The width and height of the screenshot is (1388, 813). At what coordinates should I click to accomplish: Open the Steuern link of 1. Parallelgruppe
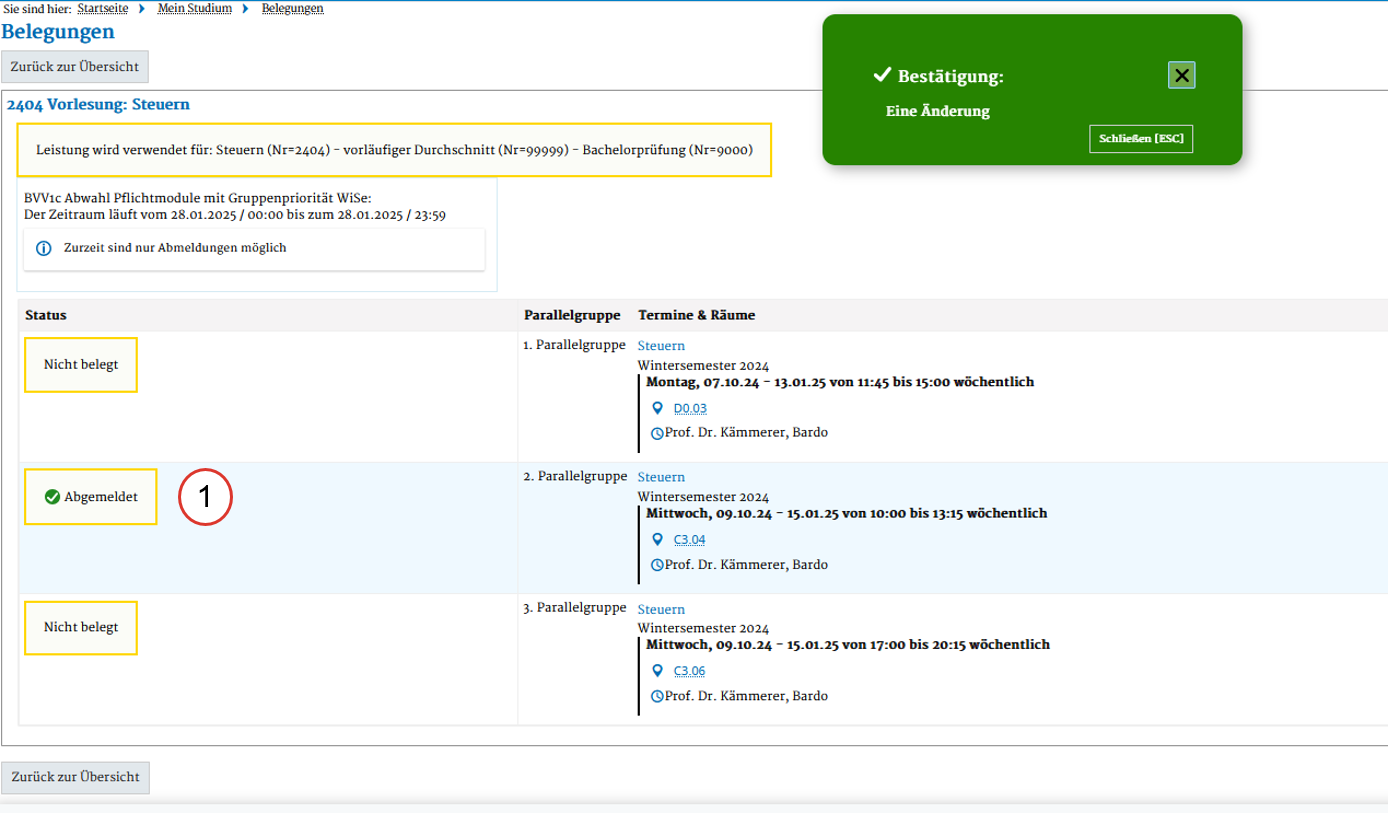point(661,346)
